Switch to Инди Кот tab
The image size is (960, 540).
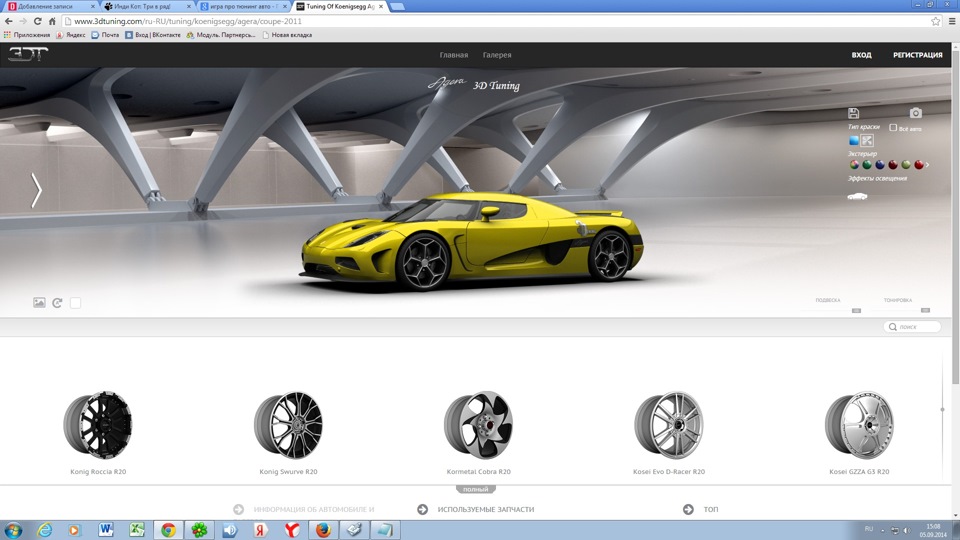tap(147, 6)
